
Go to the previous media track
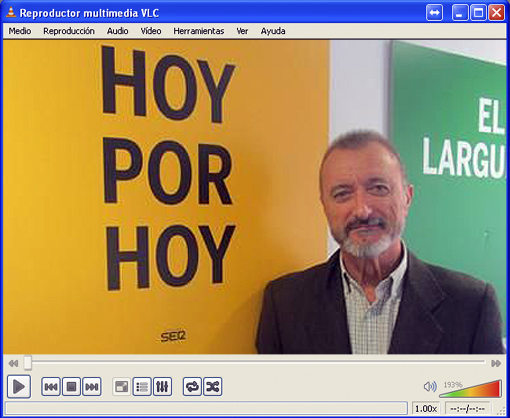(x=51, y=387)
